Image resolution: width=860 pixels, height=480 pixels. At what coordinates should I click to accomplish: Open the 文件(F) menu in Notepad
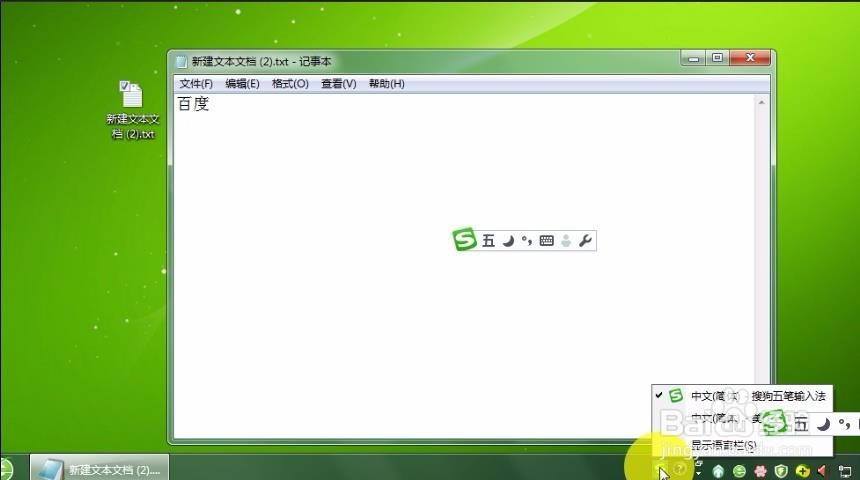click(x=196, y=84)
